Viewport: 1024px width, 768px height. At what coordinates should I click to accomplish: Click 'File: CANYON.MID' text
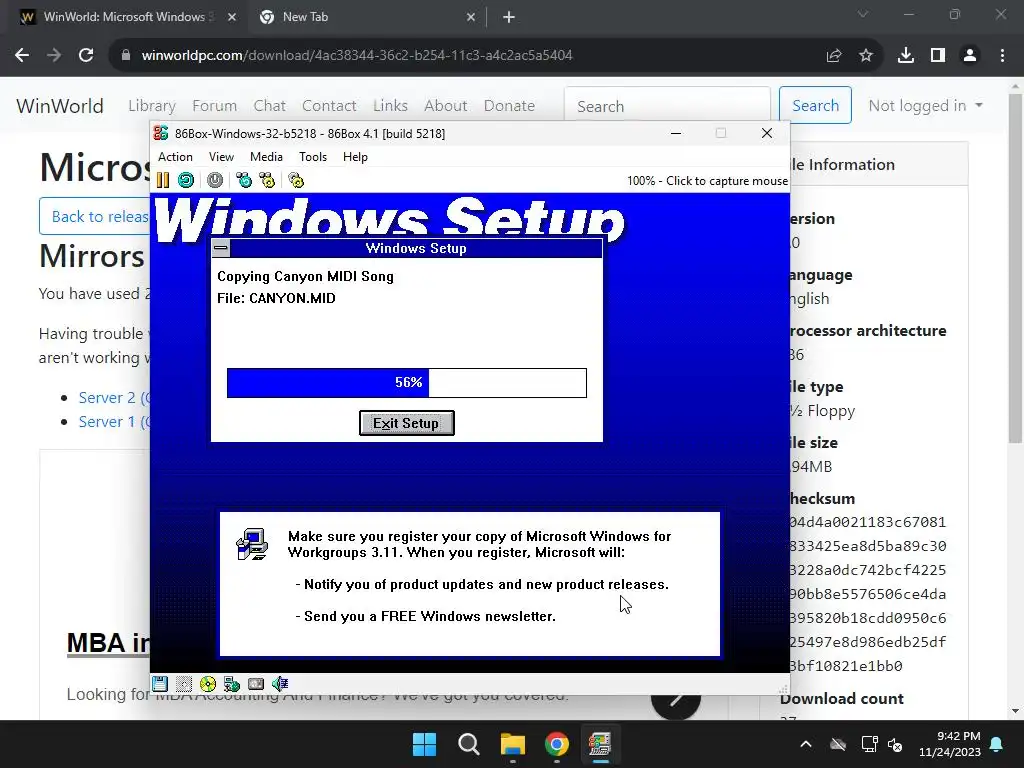(x=276, y=298)
